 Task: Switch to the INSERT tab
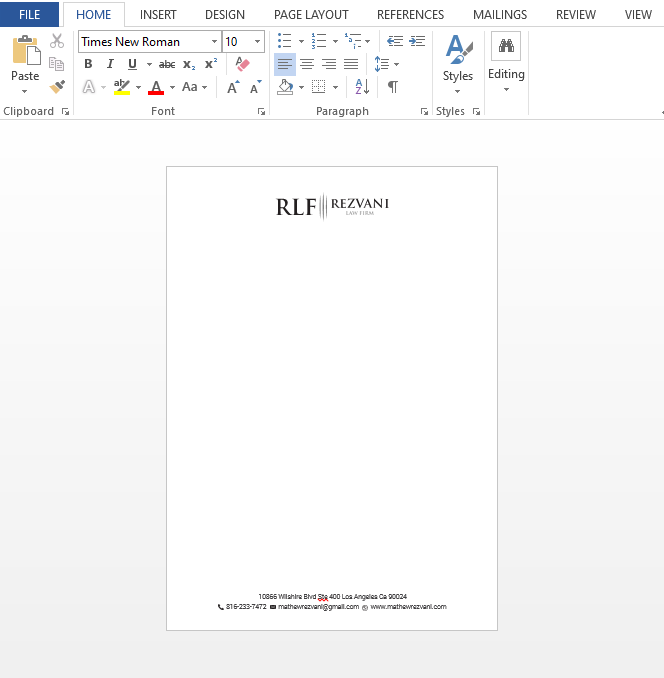click(x=158, y=15)
